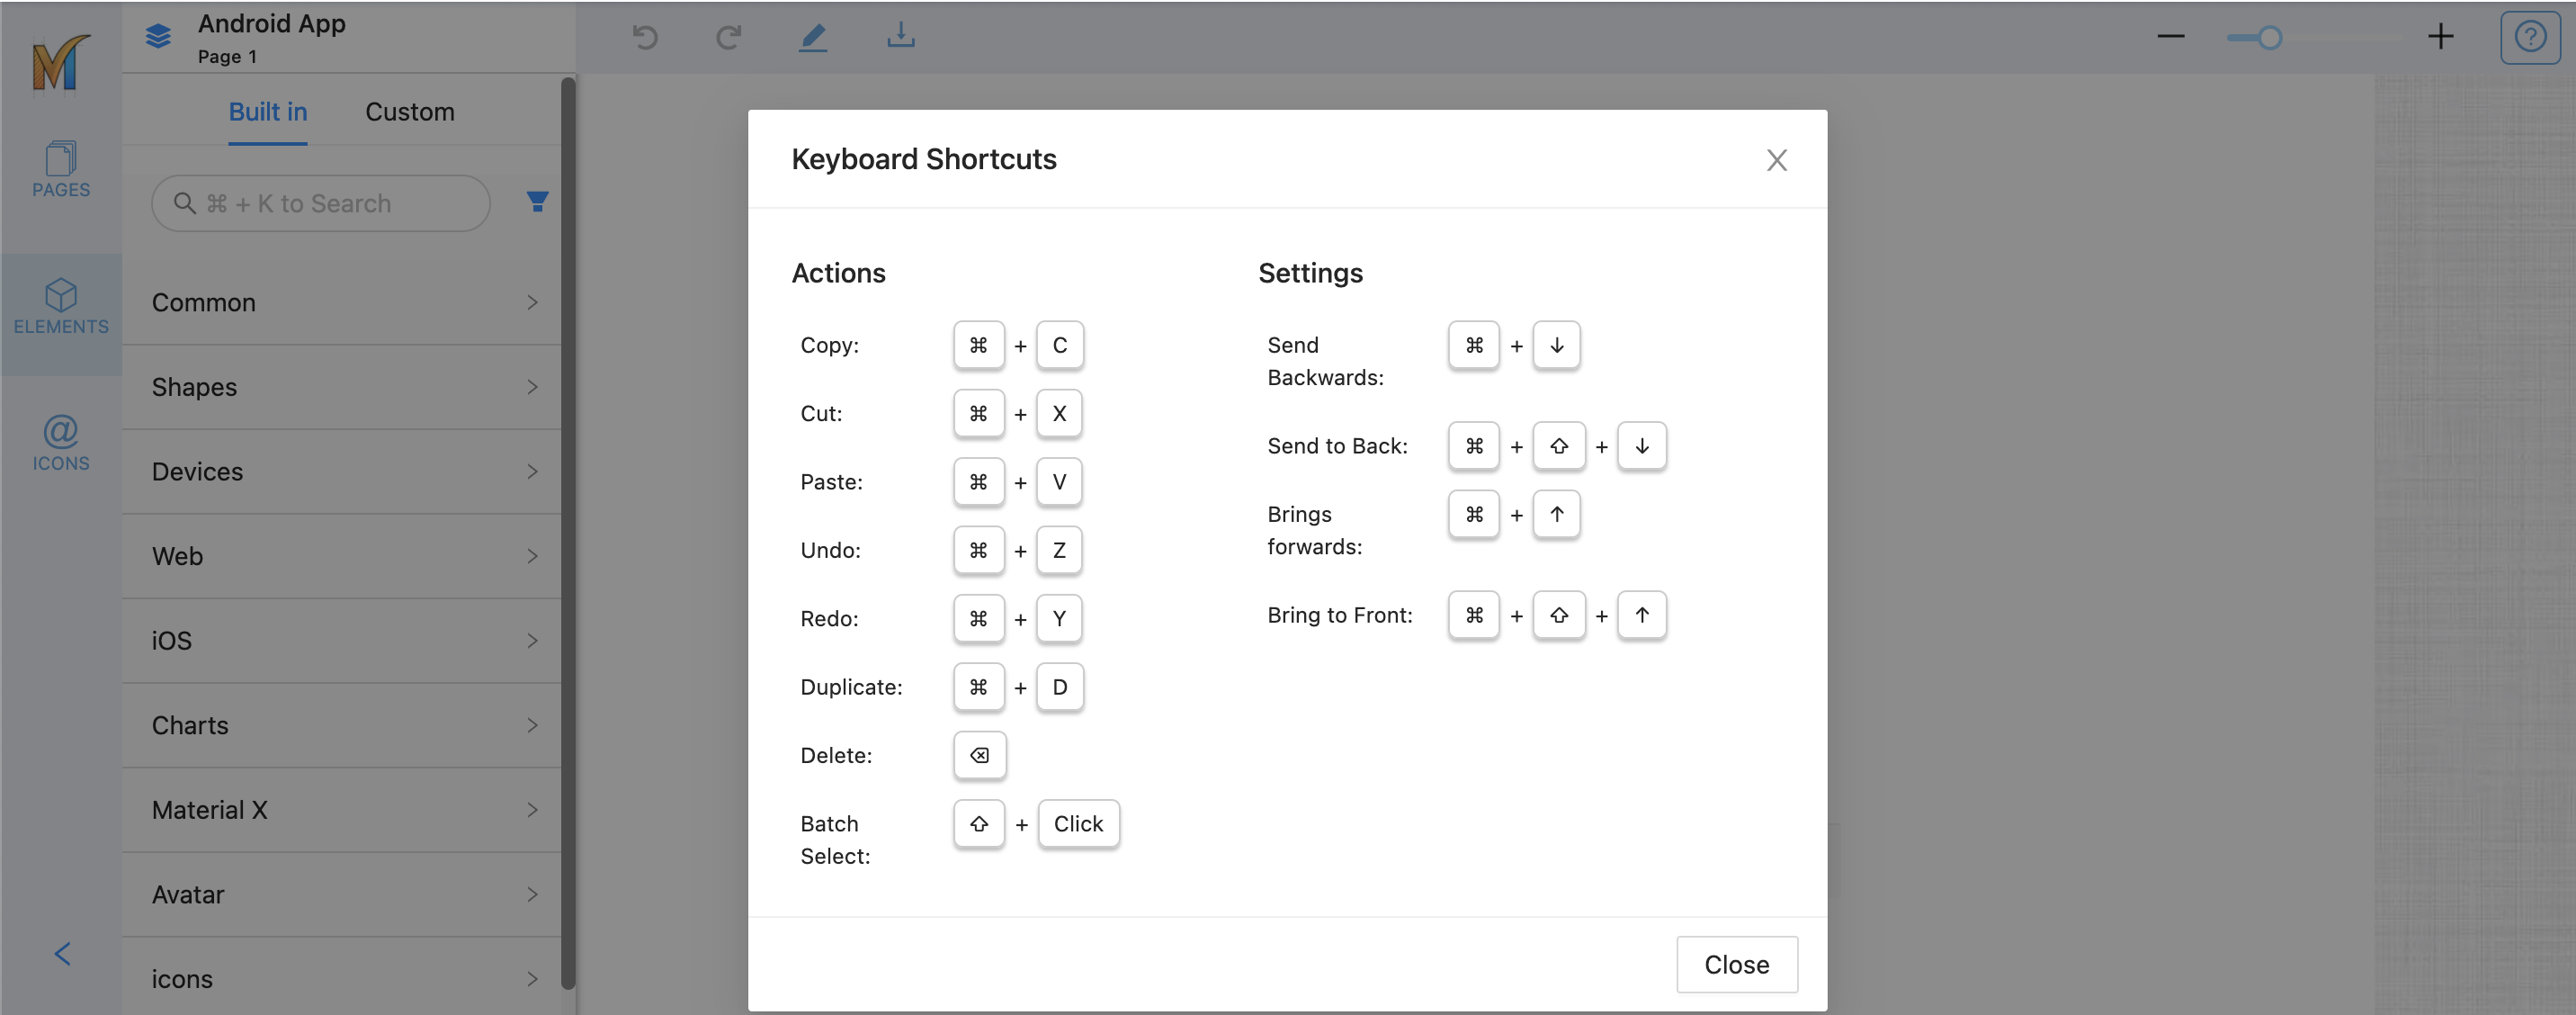Open the Icons sidebar panel
The image size is (2576, 1015).
(61, 442)
